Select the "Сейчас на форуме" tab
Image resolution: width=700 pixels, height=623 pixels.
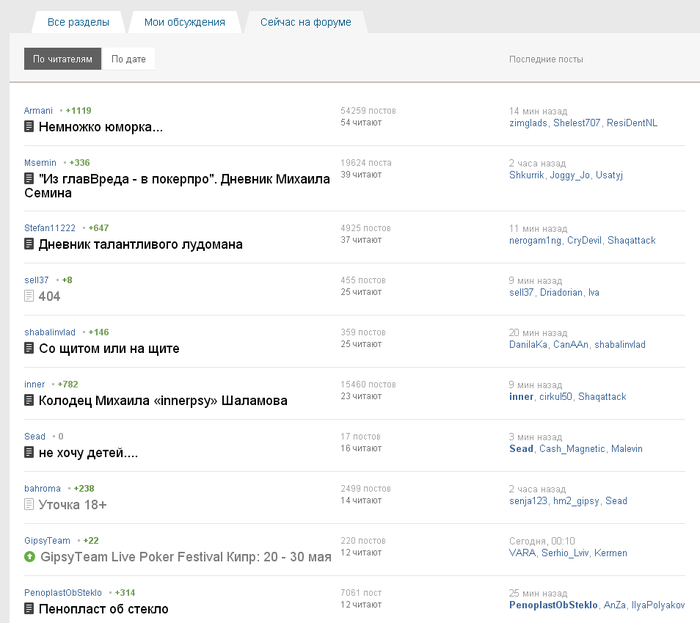(306, 22)
